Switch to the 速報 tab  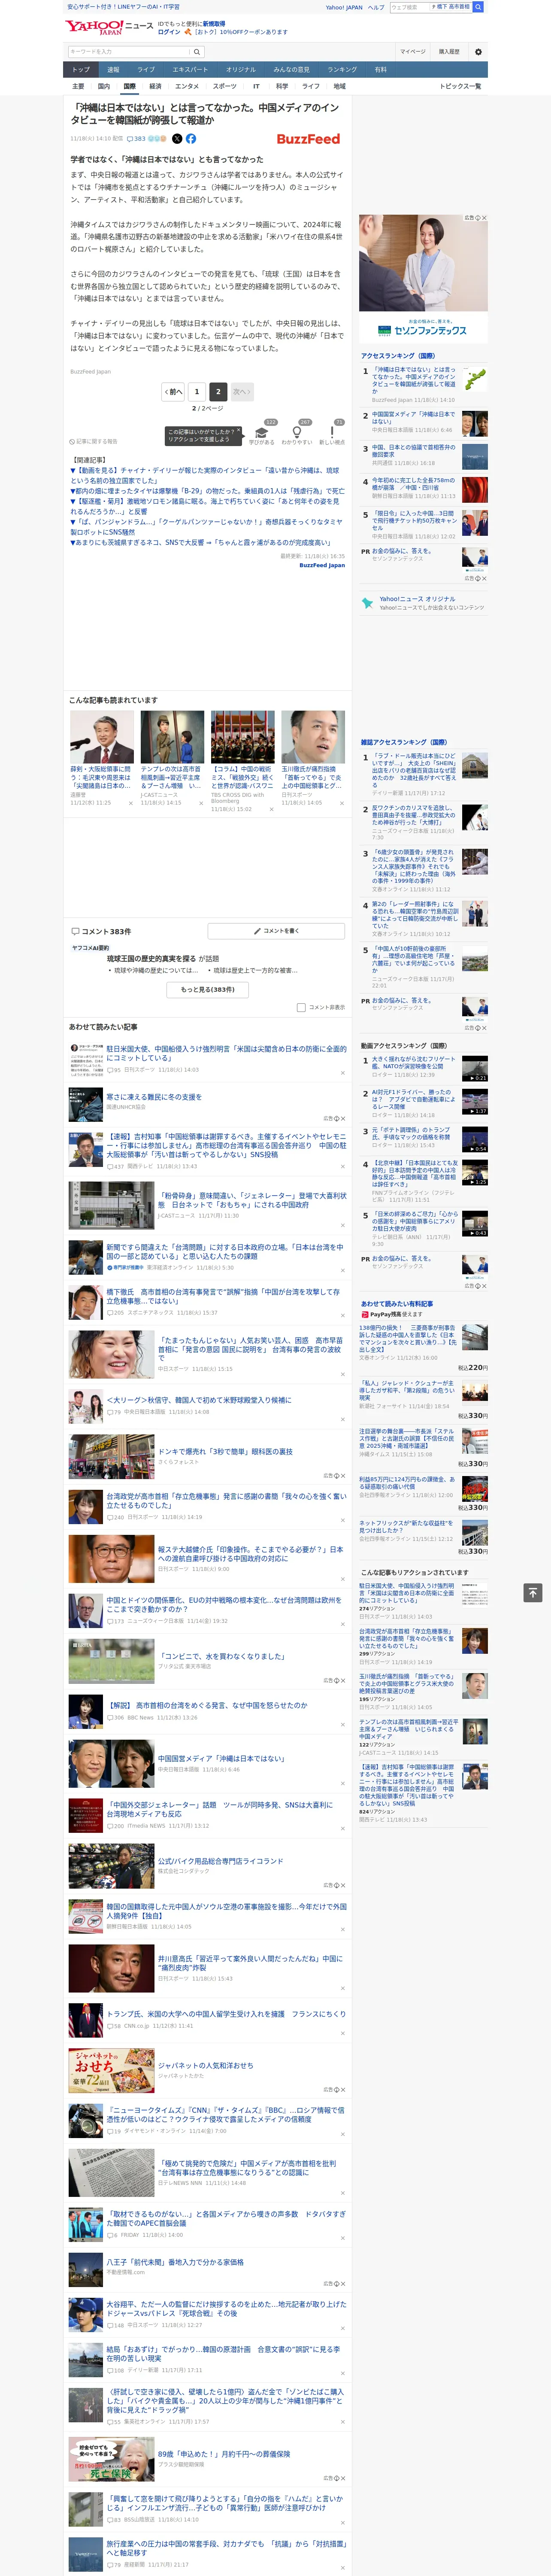[x=113, y=70]
